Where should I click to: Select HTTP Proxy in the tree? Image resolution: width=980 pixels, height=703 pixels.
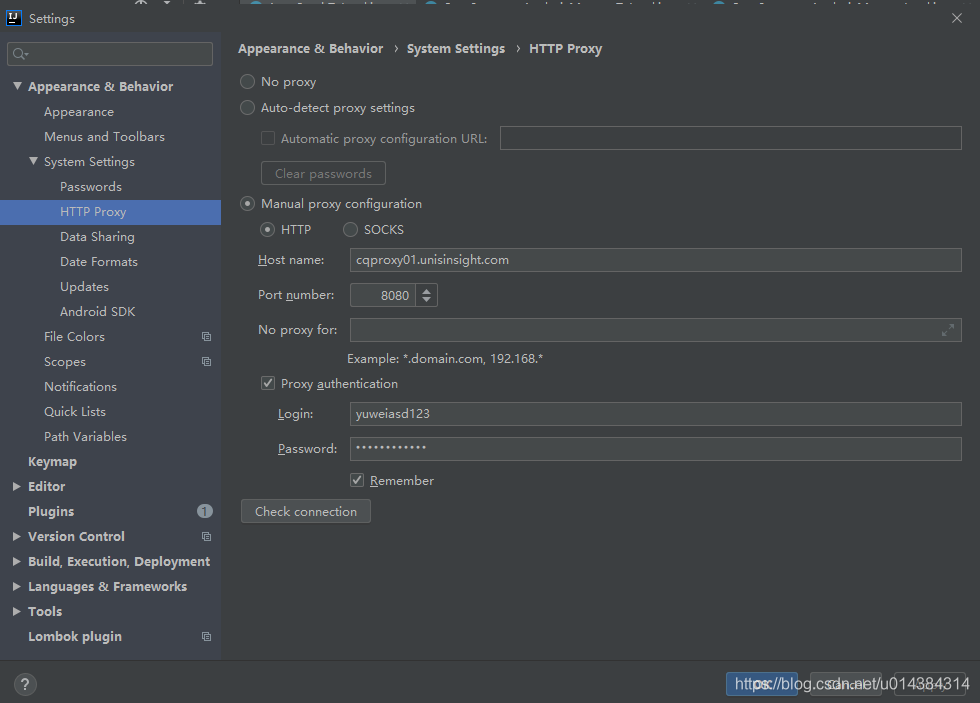click(x=93, y=212)
